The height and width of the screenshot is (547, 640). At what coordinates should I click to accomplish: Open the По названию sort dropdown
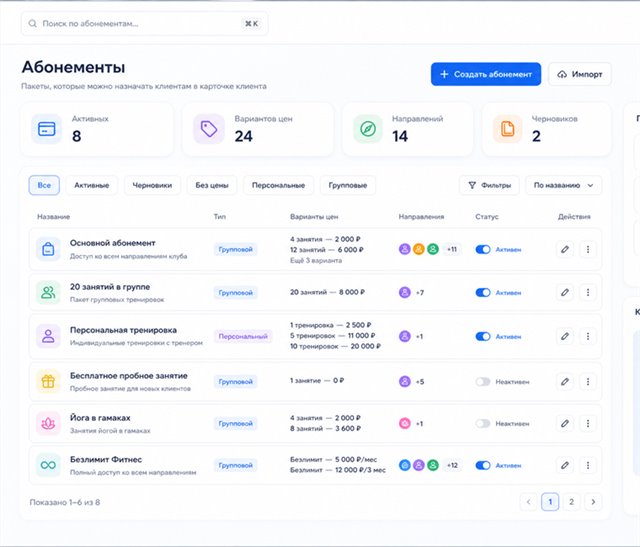click(x=564, y=185)
